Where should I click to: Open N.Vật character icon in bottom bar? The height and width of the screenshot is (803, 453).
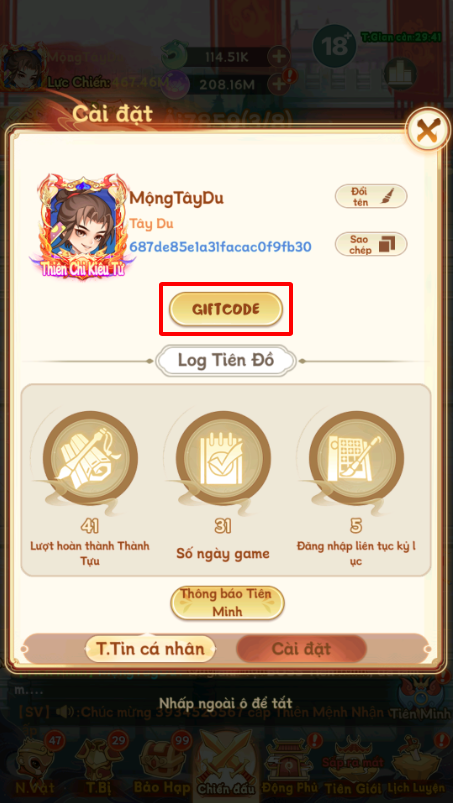(34, 764)
